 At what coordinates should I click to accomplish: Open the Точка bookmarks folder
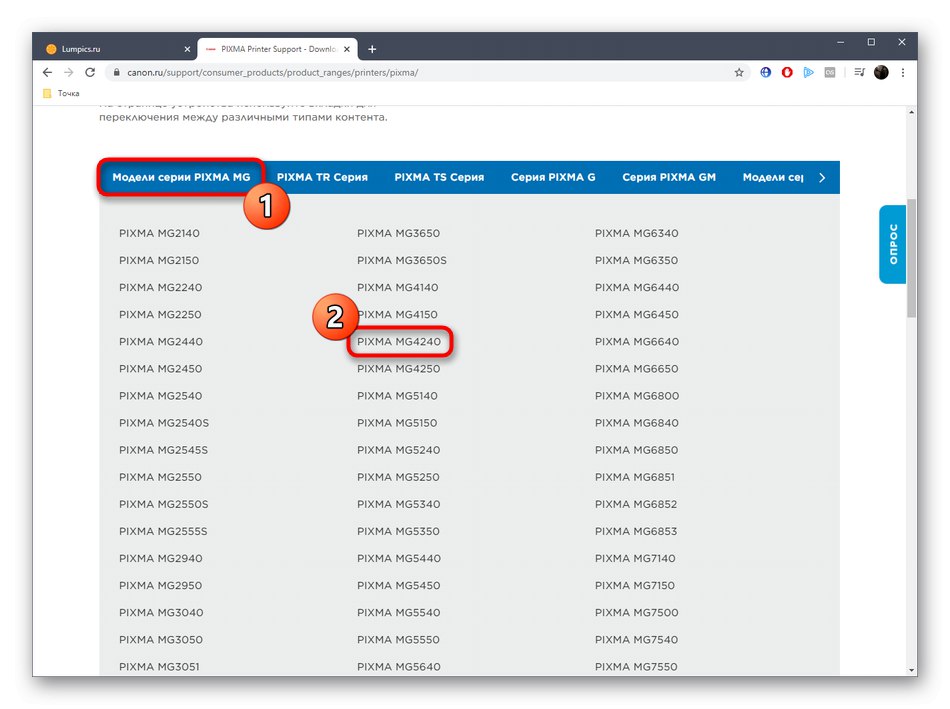[61, 93]
